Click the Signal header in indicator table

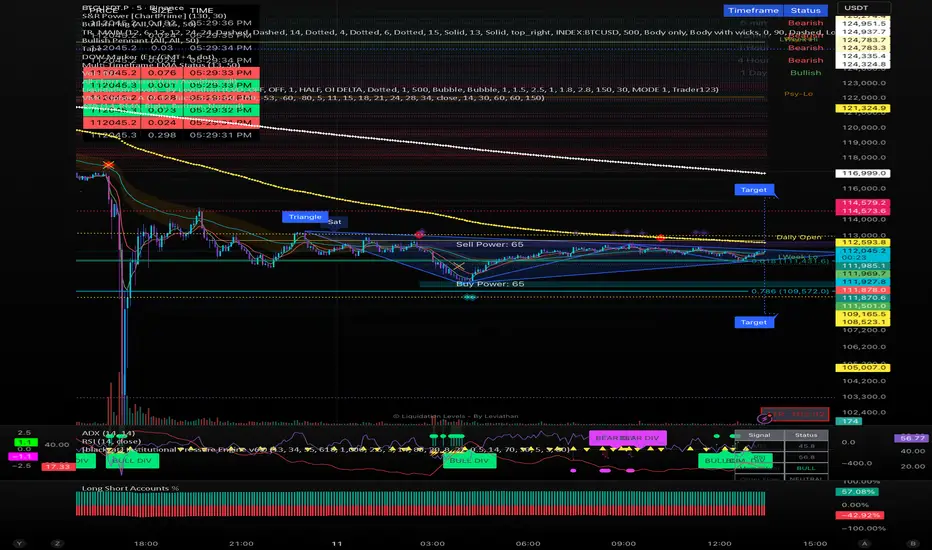point(759,435)
